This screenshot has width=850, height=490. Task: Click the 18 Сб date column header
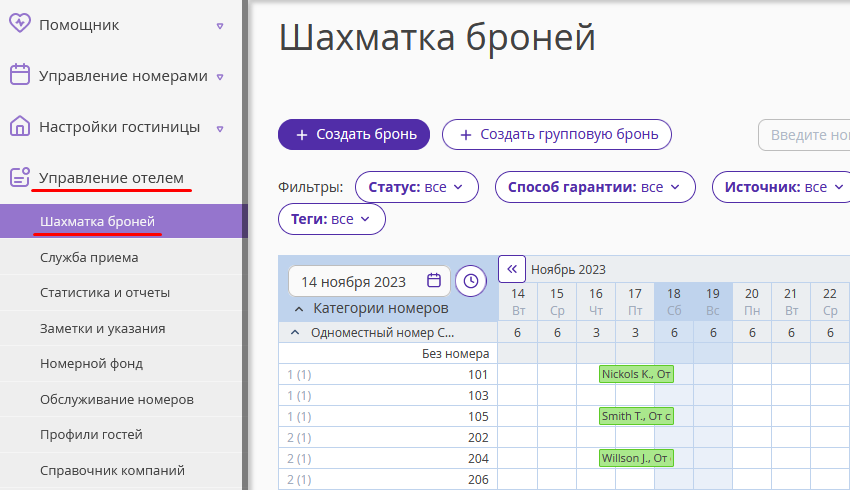coord(674,302)
